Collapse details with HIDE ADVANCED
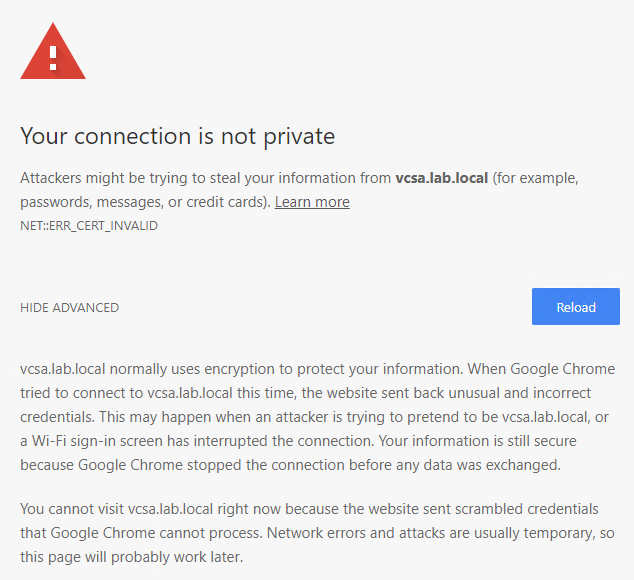634x580 pixels. (x=69, y=308)
